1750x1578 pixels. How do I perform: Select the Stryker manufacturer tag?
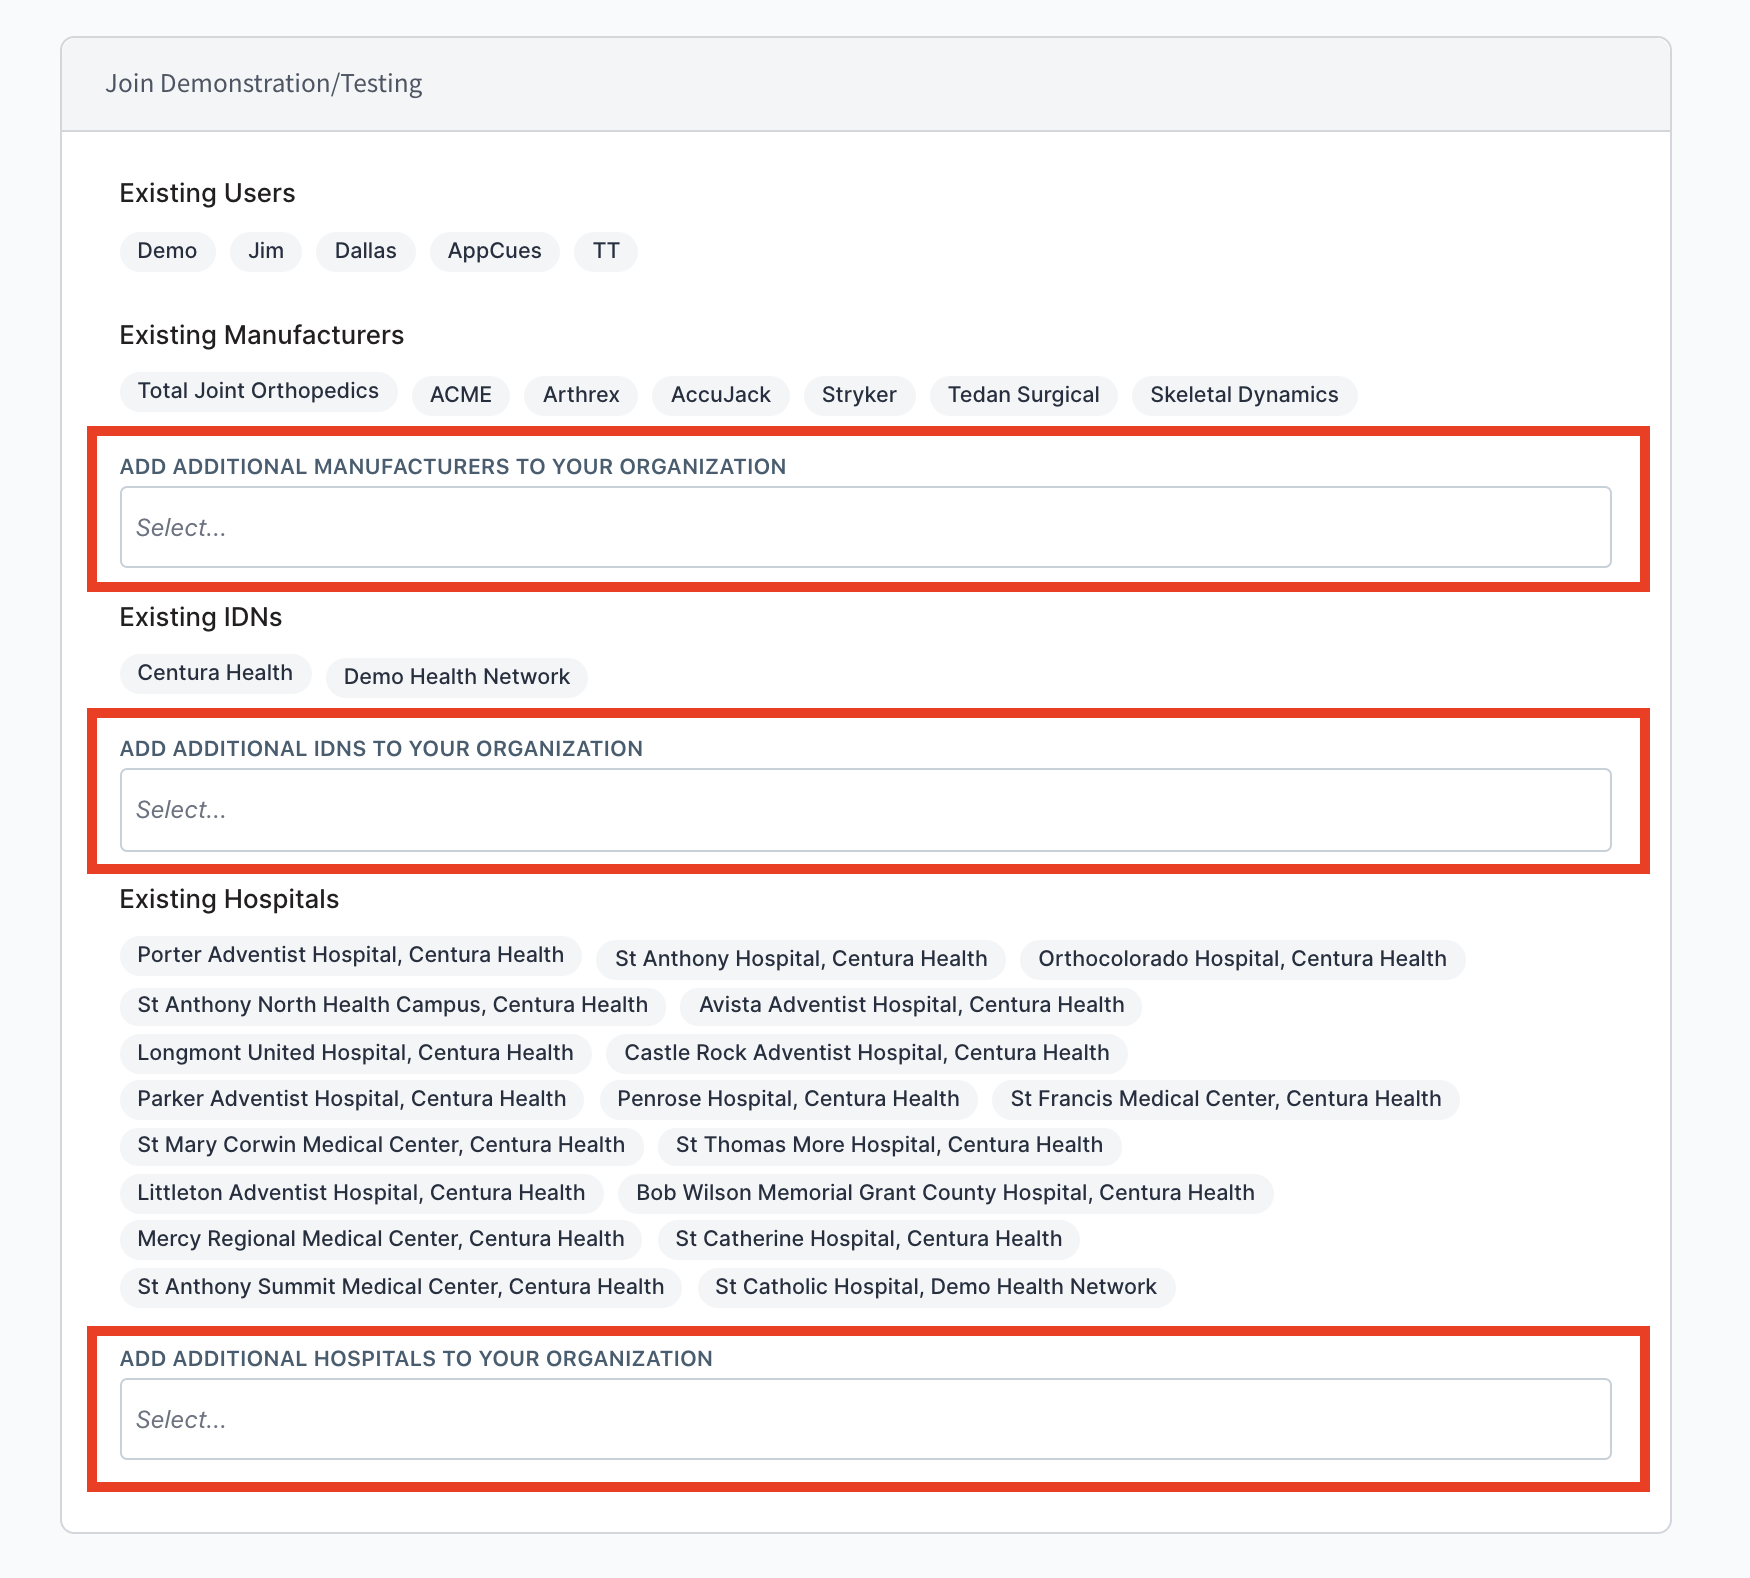[859, 395]
